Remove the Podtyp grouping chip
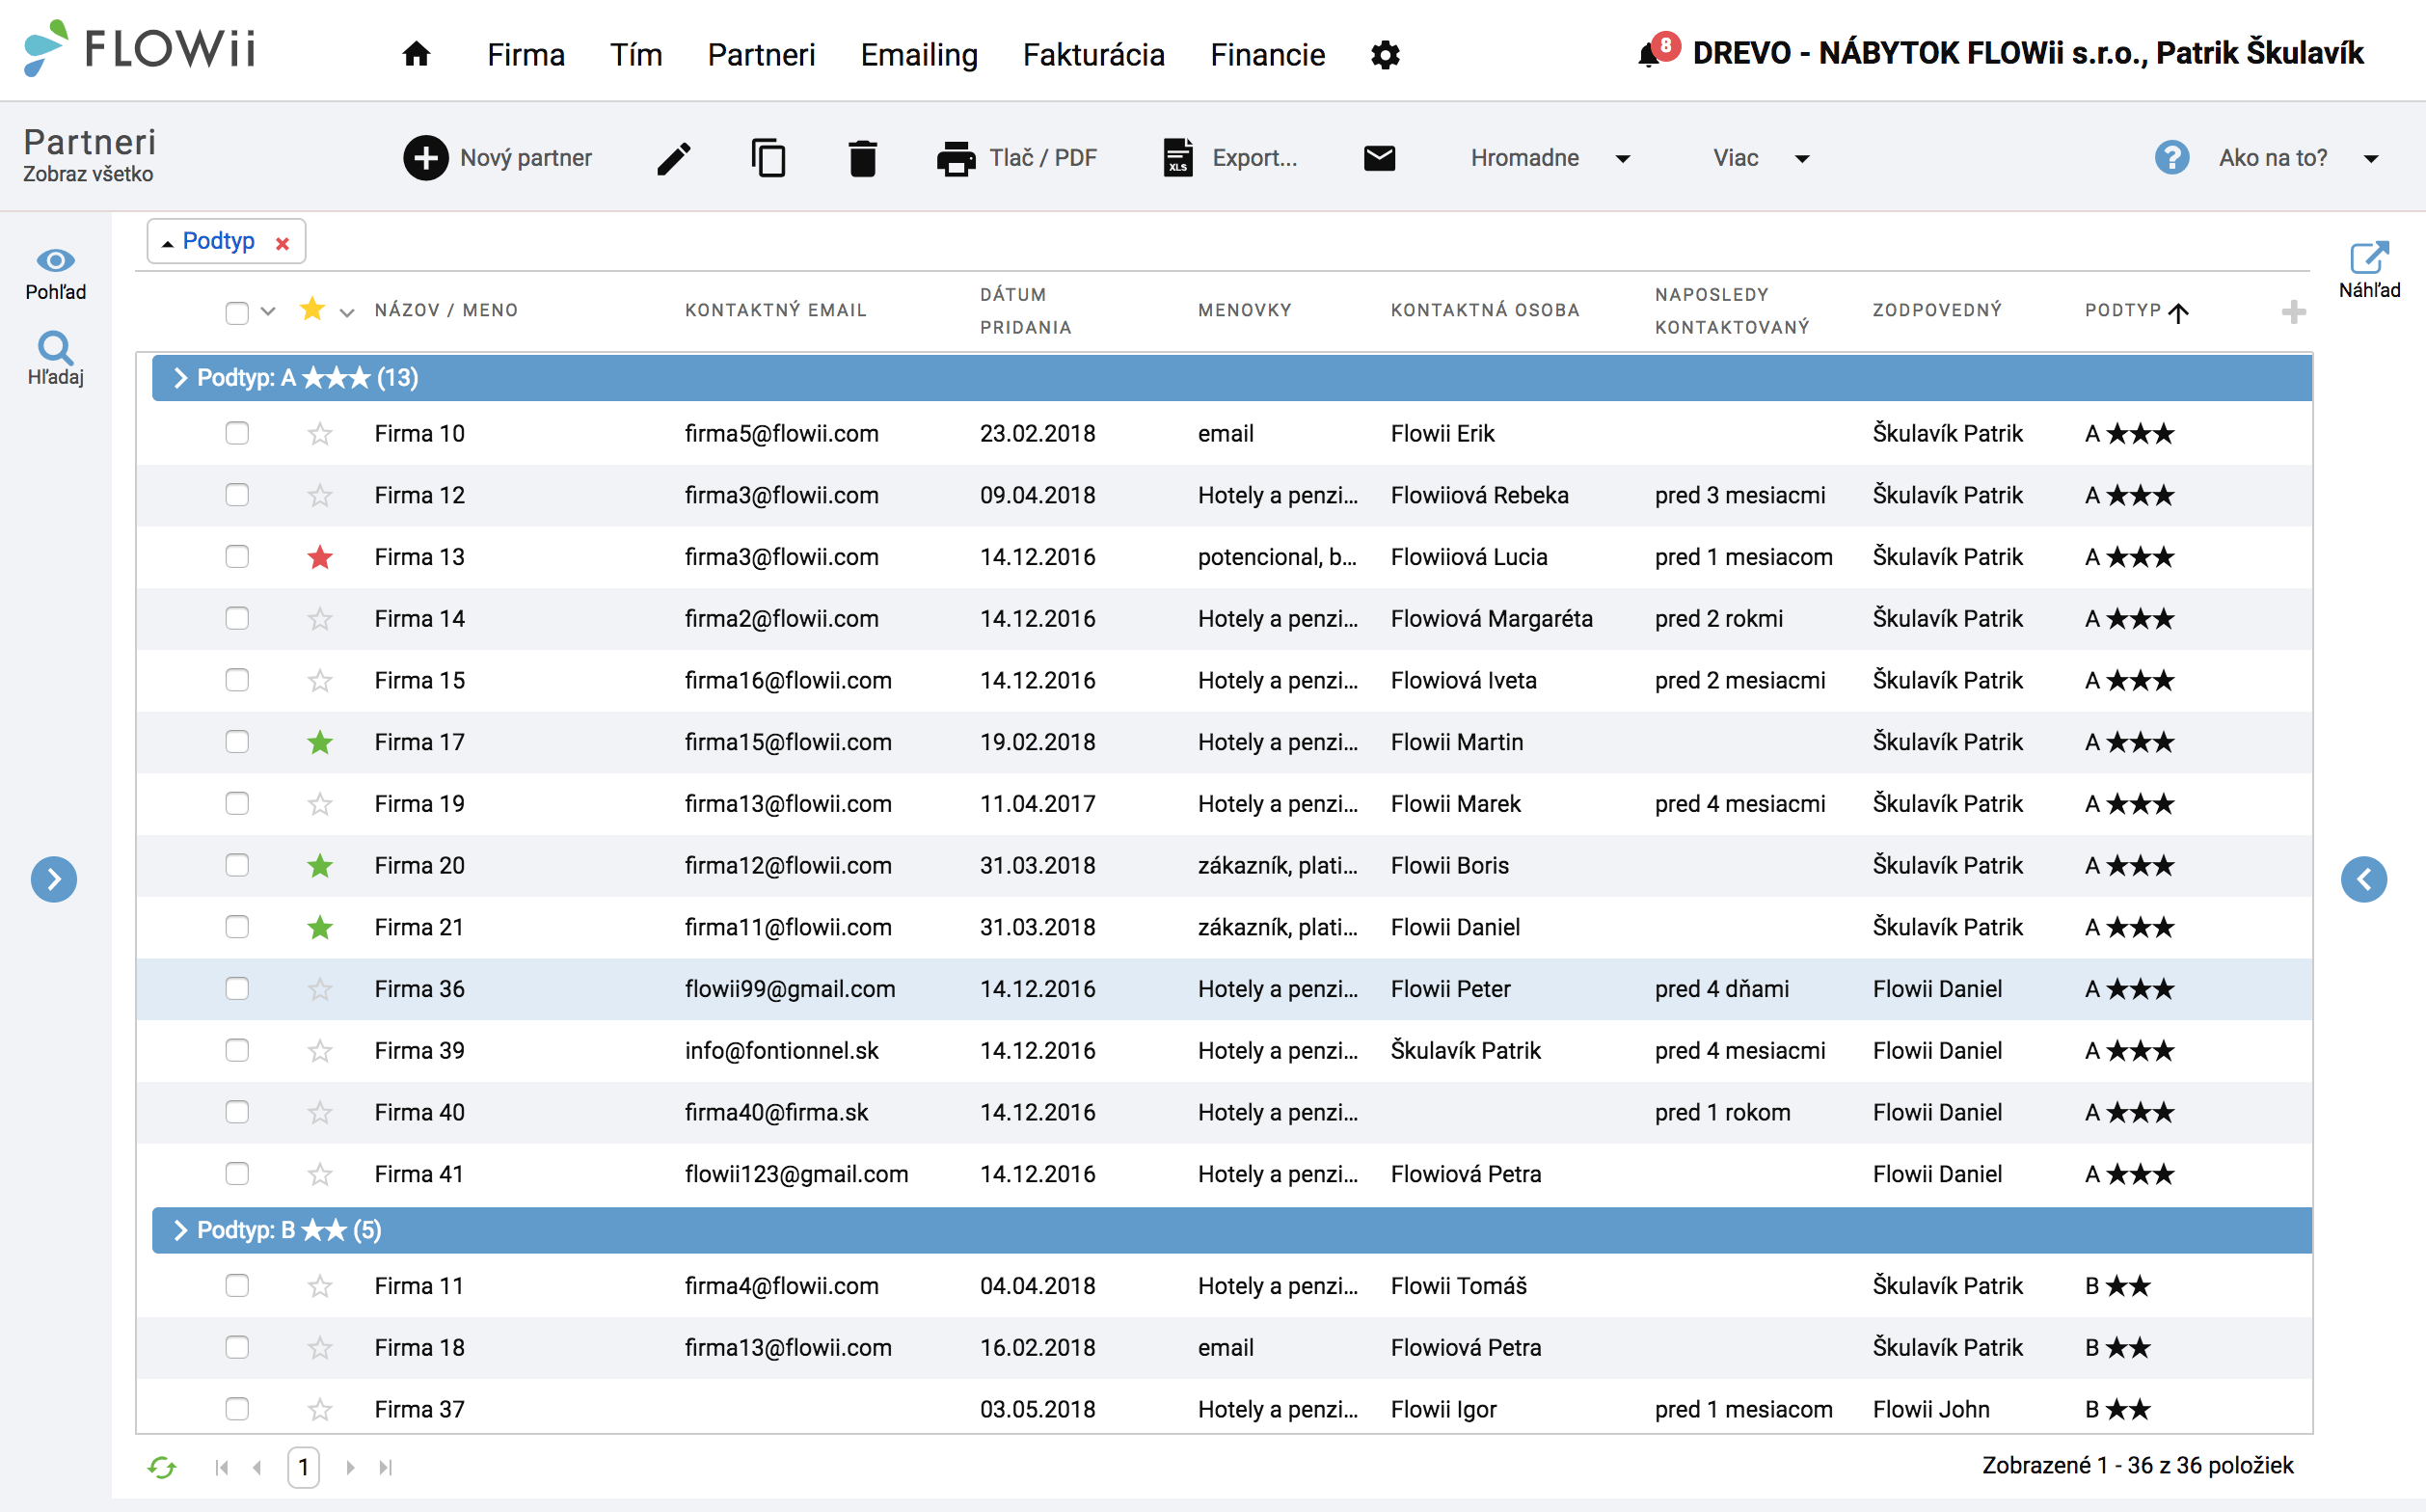The height and width of the screenshot is (1512, 2426). click(x=283, y=243)
